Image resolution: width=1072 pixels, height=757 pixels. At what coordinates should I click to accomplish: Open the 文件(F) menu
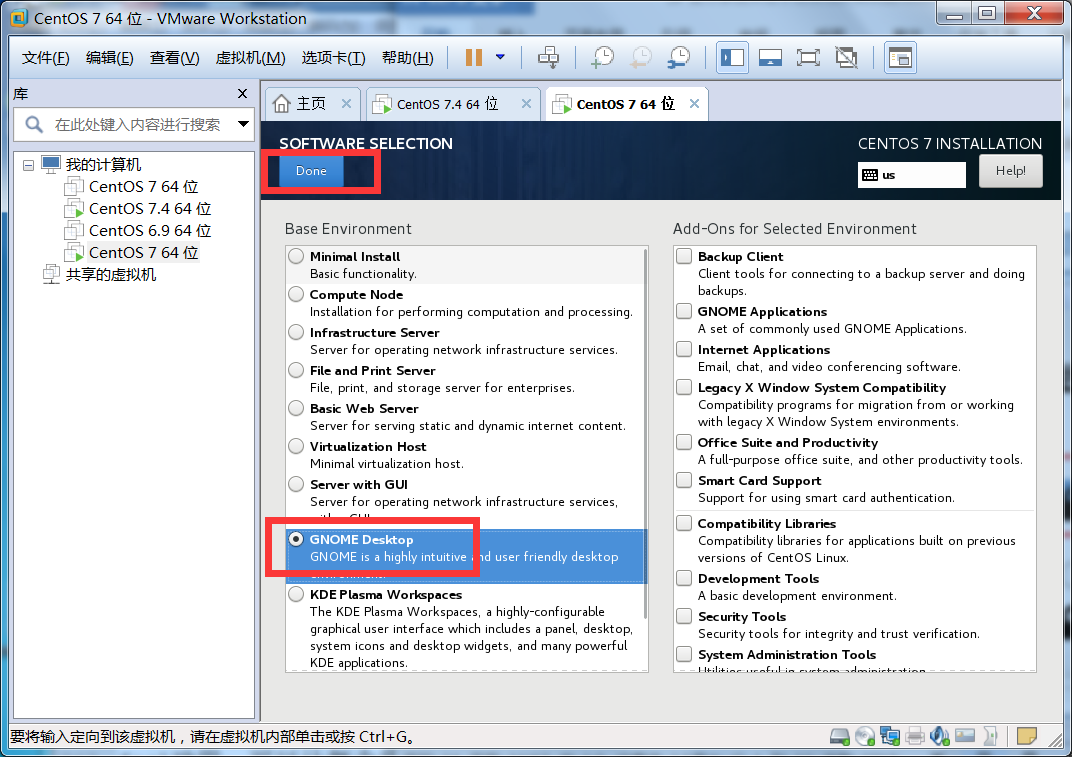(x=46, y=57)
